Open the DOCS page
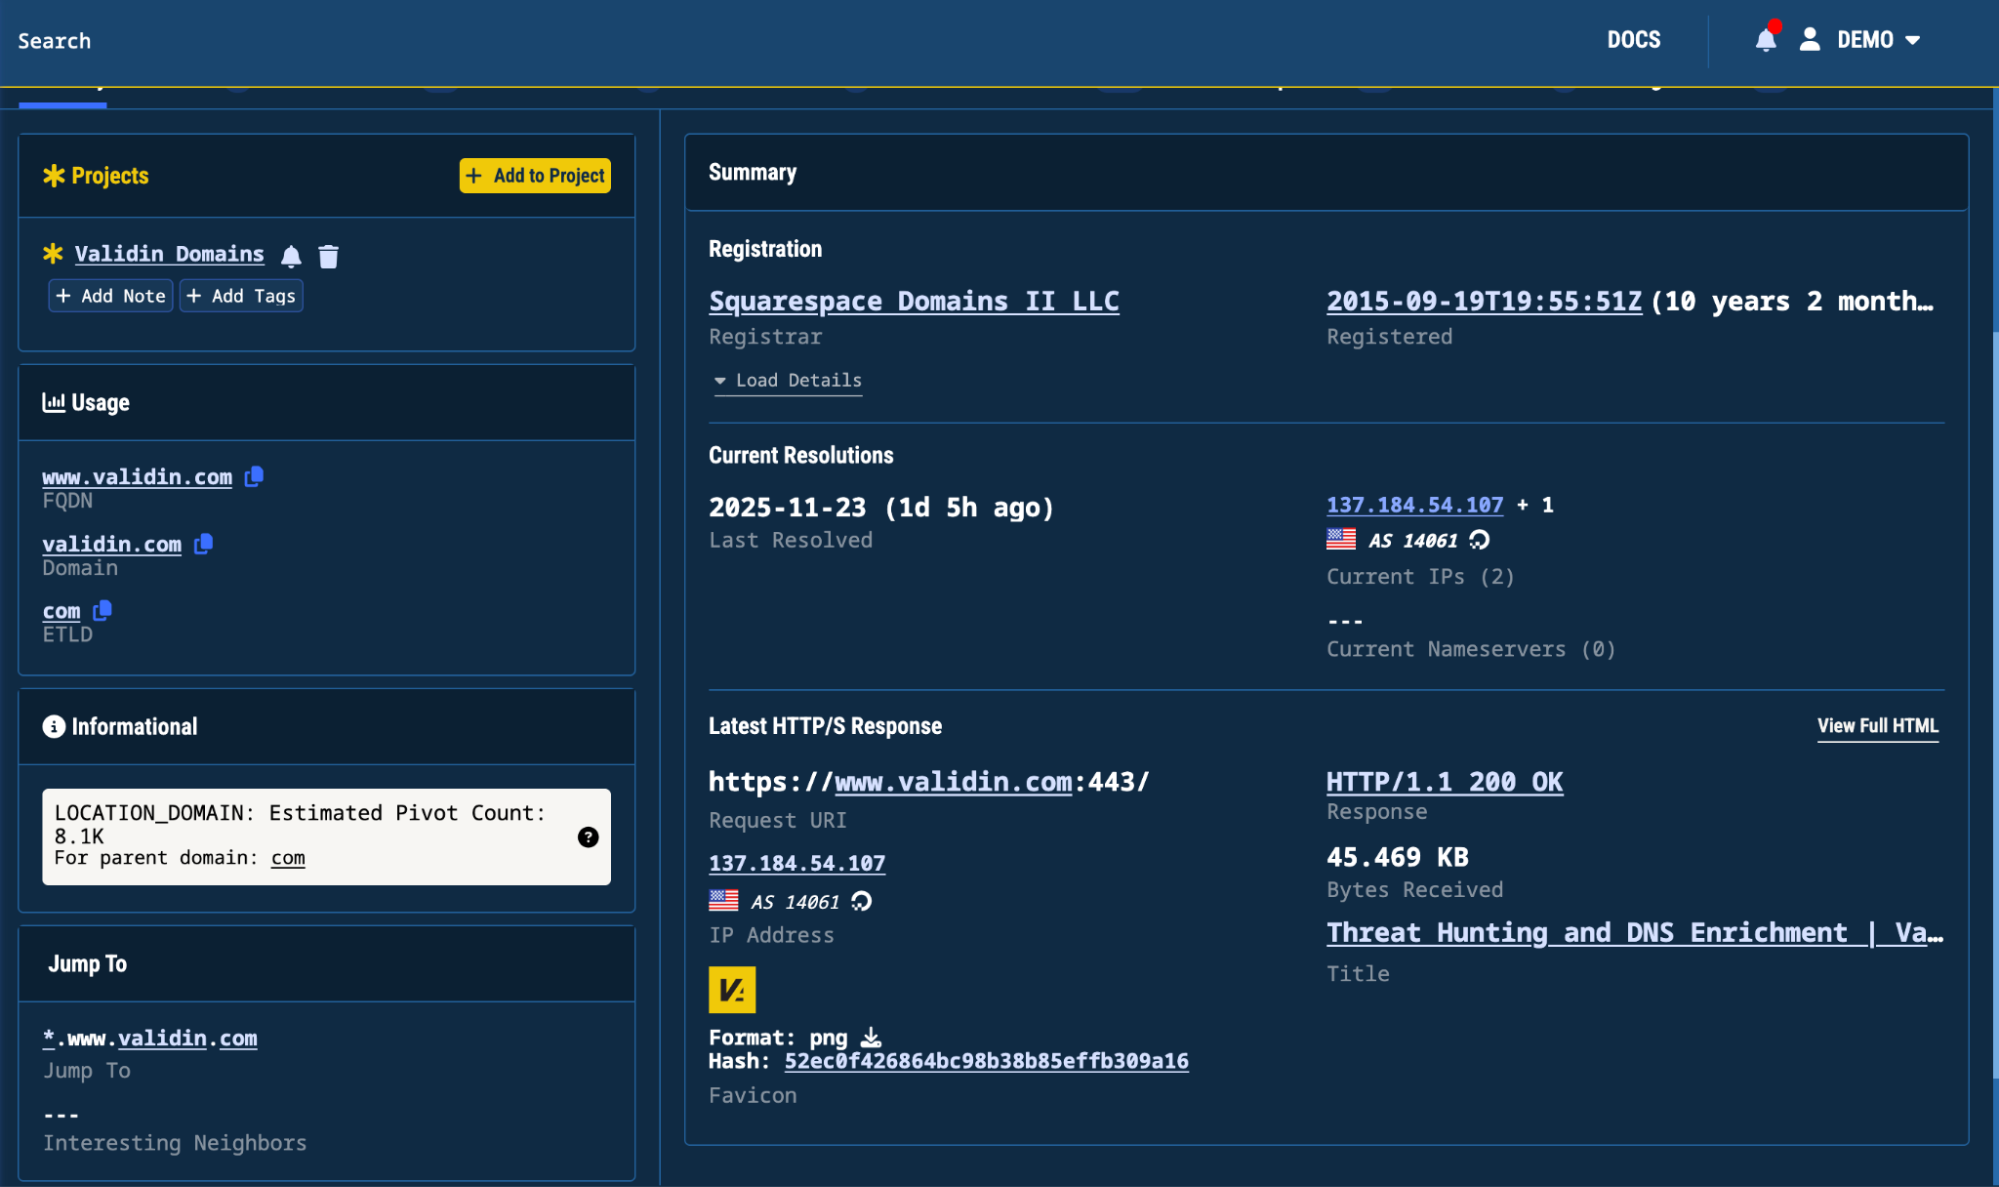 1634,40
